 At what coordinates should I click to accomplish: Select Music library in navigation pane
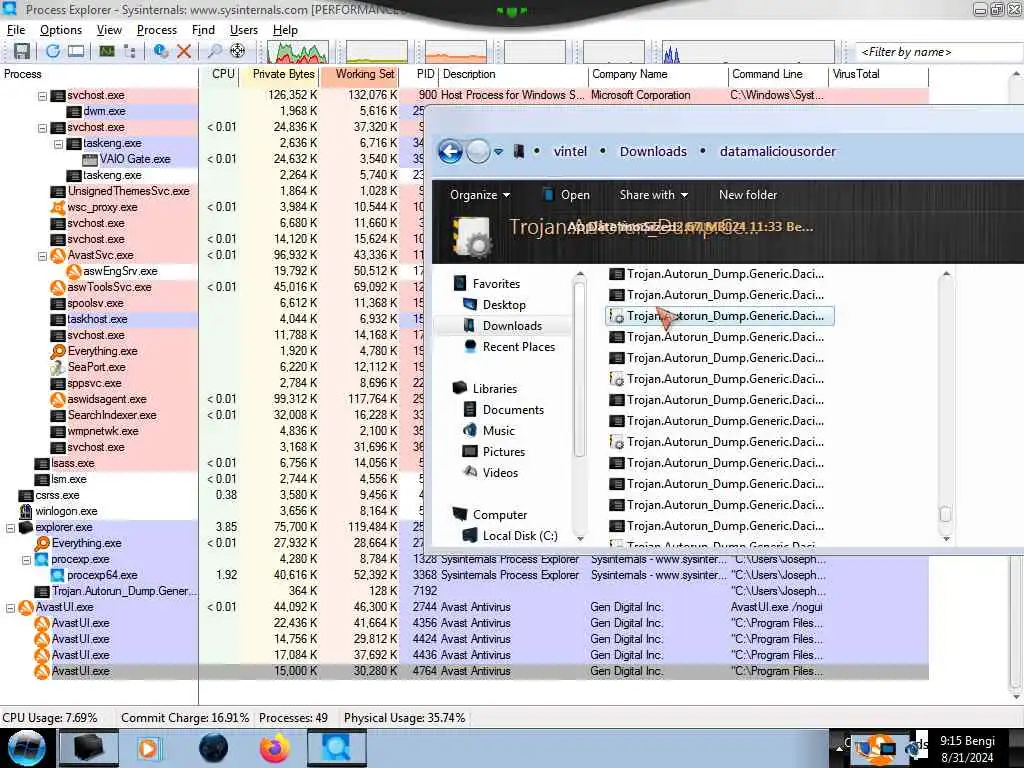(x=498, y=430)
